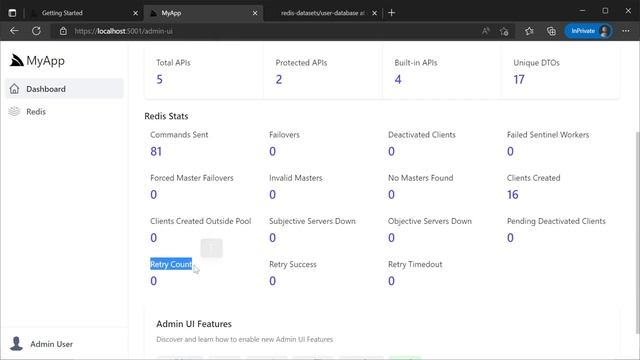Close the redis-datasets tab
The width and height of the screenshot is (640, 360).
coord(374,13)
